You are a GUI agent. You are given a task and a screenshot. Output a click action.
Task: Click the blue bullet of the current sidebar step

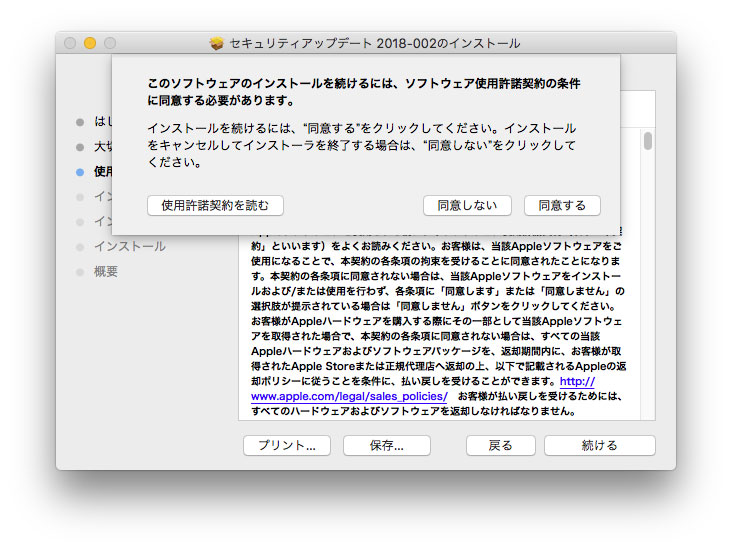80,172
